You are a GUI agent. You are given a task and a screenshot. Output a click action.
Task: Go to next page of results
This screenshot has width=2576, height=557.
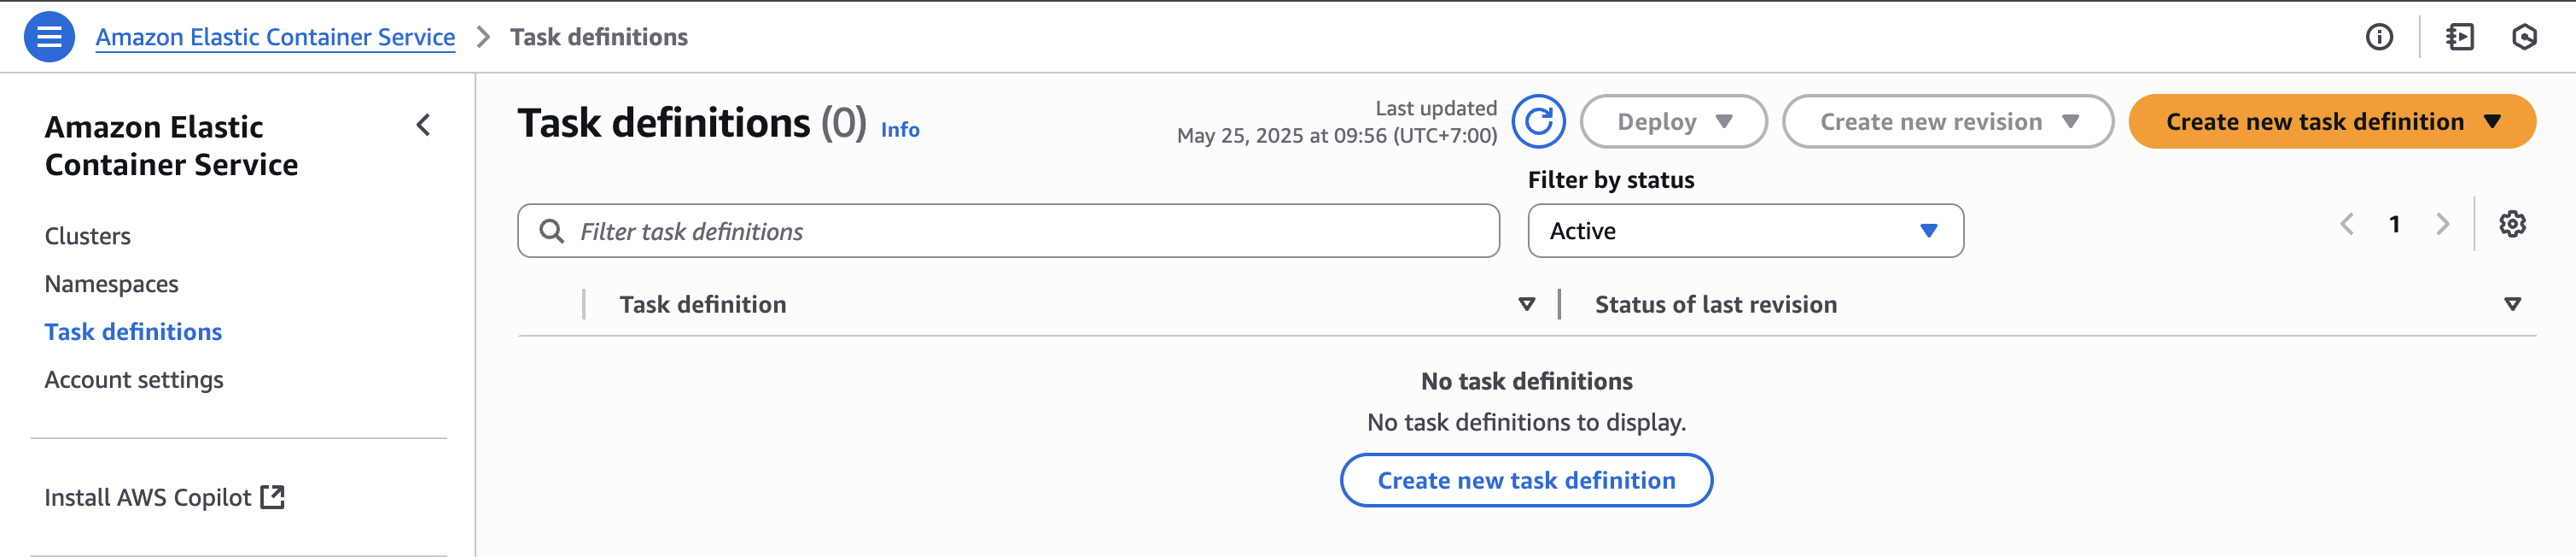[x=2443, y=224]
